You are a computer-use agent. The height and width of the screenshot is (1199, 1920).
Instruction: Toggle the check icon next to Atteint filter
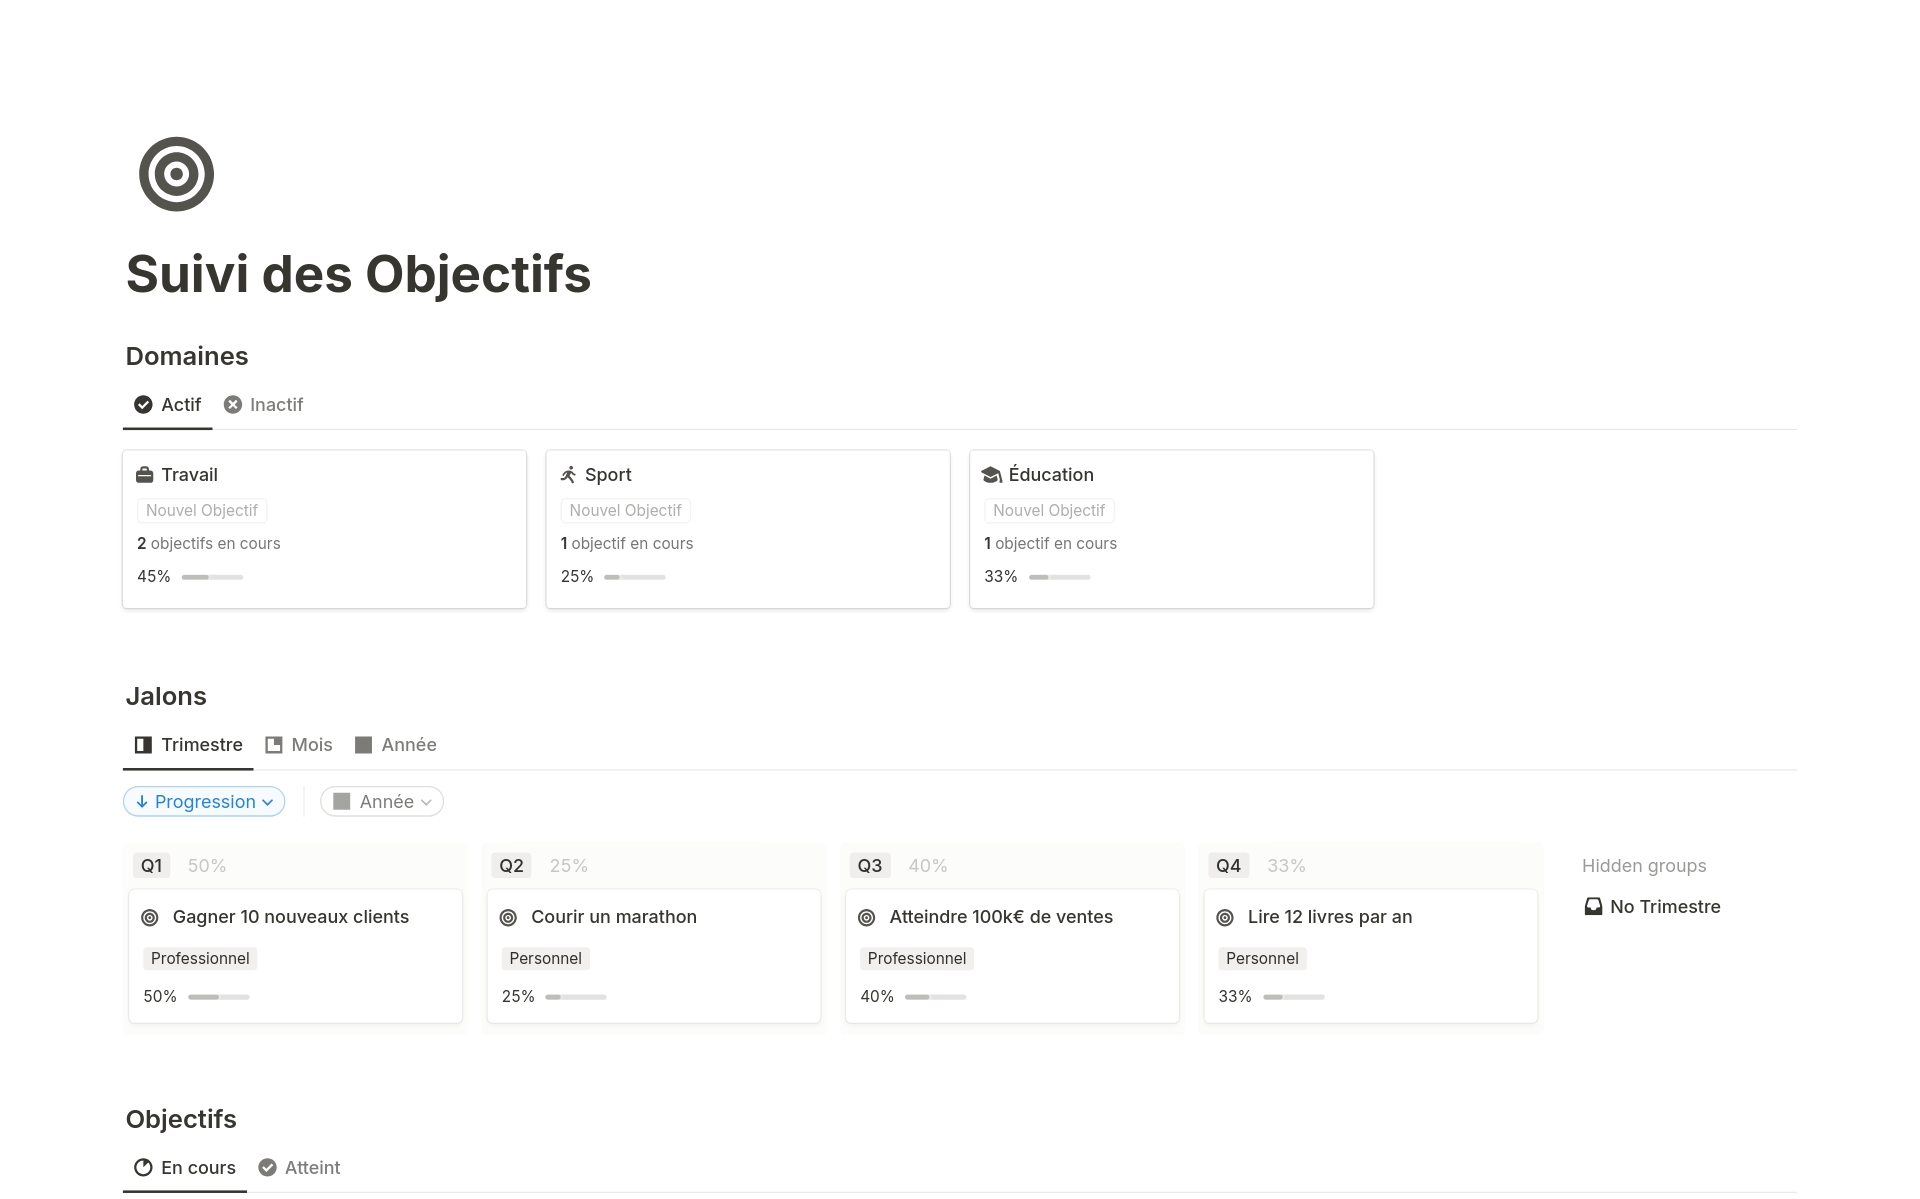tap(267, 1167)
